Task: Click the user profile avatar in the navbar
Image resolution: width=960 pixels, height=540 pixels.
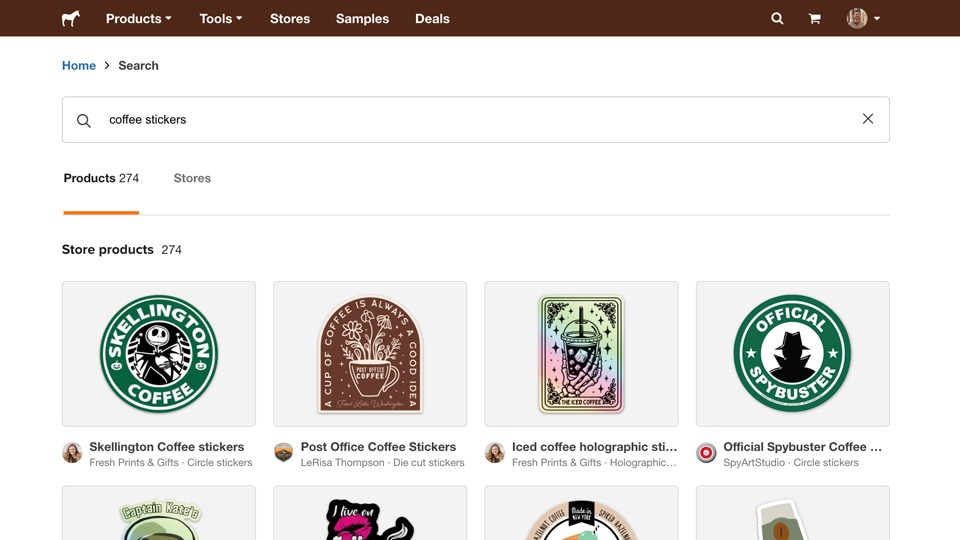Action: pos(857,18)
